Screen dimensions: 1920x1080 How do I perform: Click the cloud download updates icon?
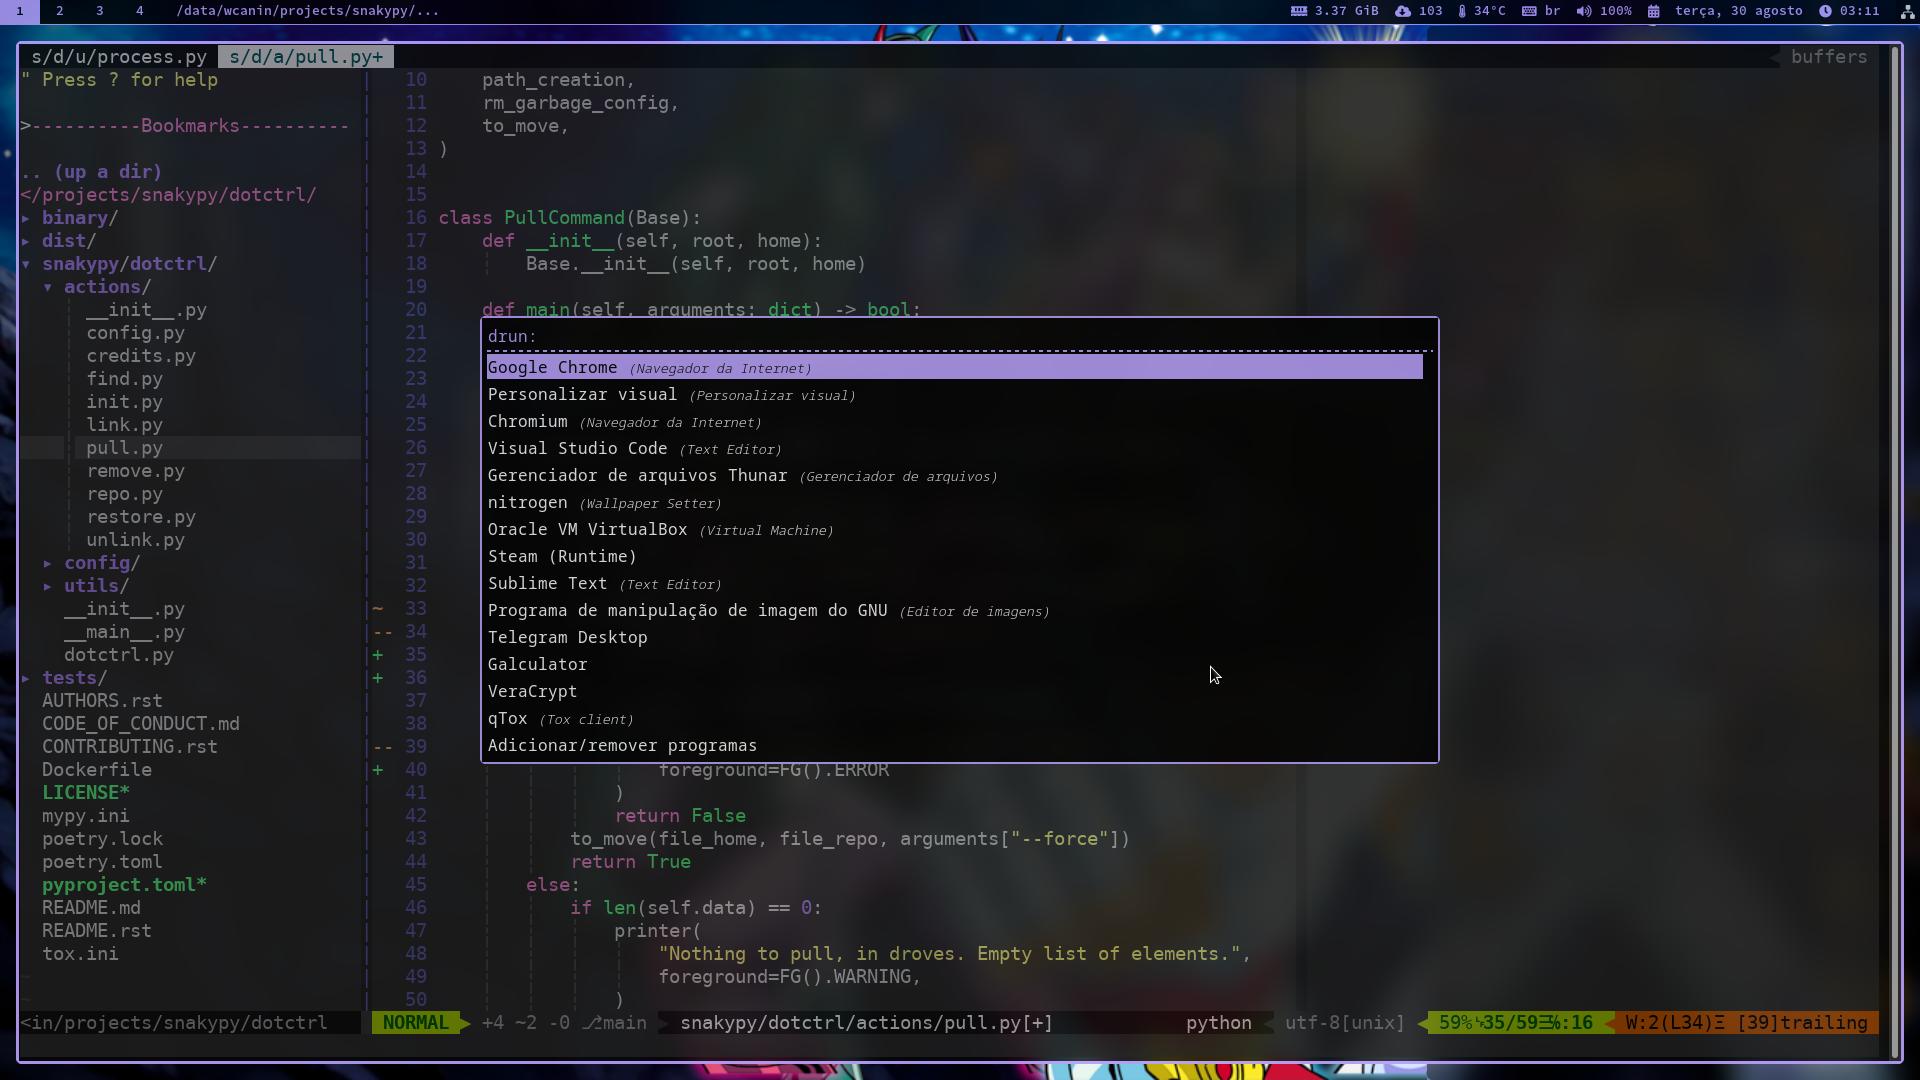tap(1403, 11)
